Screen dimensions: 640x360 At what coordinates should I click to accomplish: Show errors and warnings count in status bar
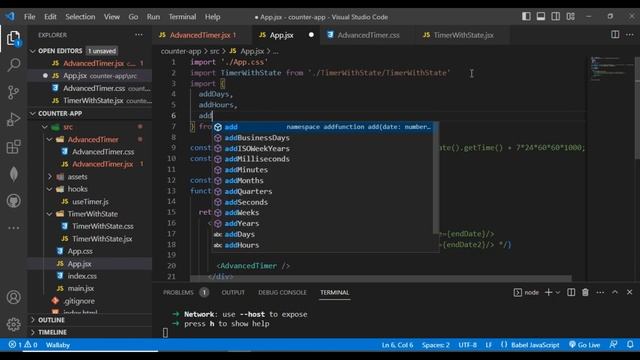(x=23, y=345)
